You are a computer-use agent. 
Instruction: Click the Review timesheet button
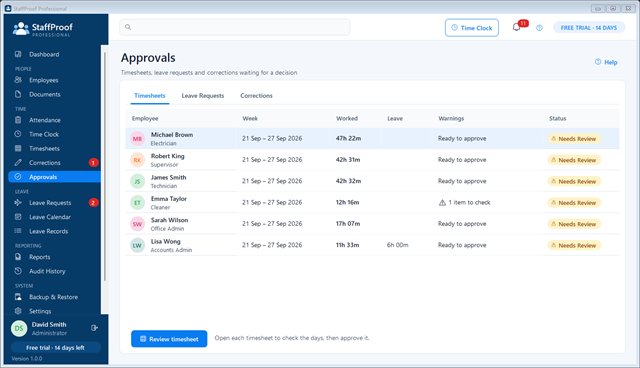coord(169,339)
